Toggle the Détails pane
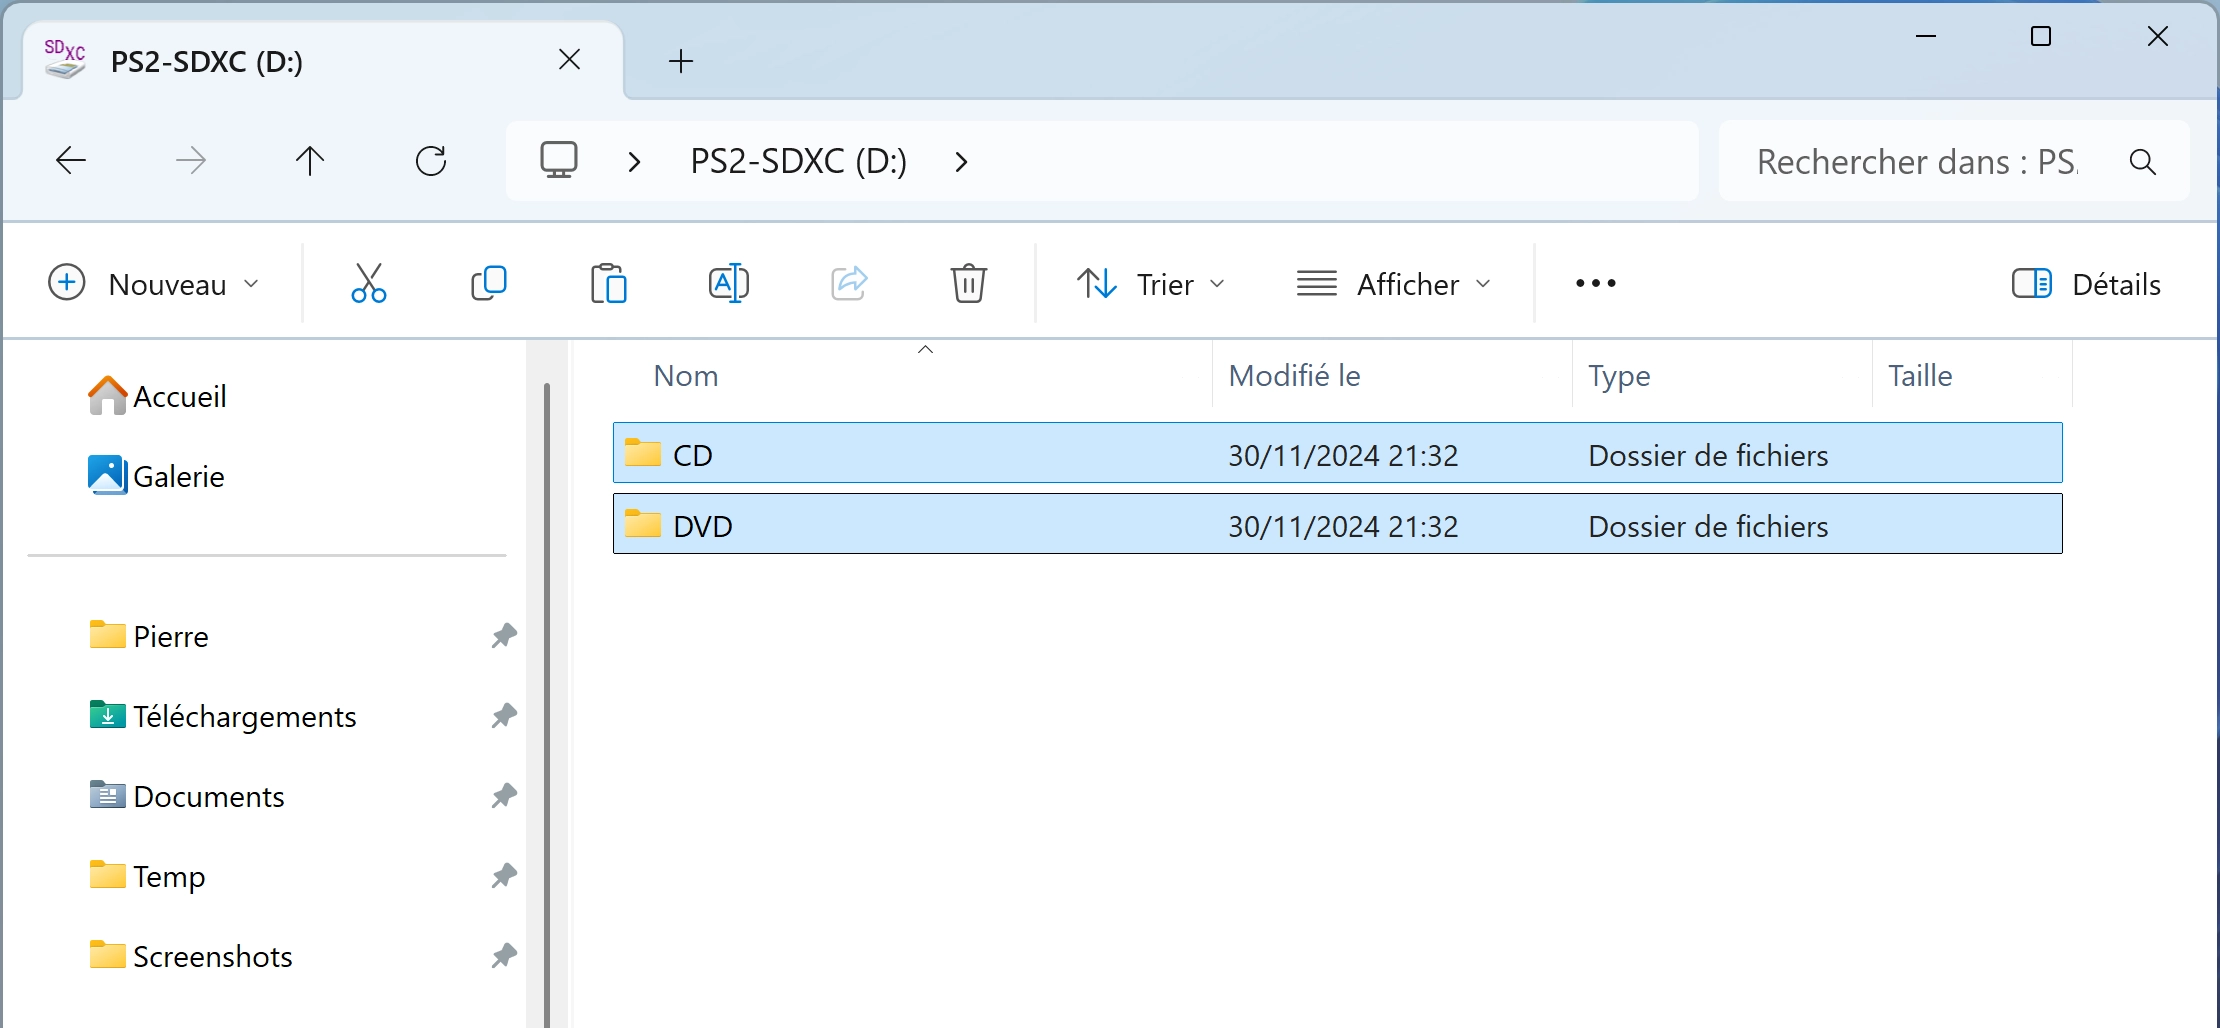Viewport: 2220px width, 1028px height. [2086, 284]
